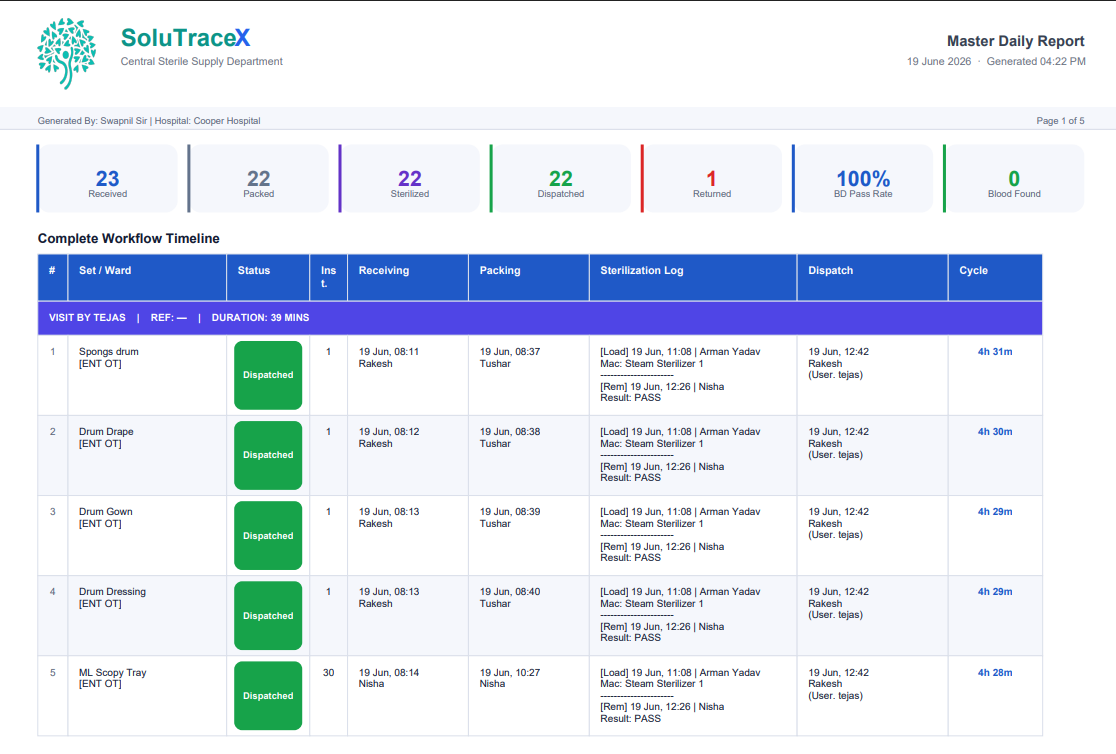The width and height of the screenshot is (1116, 754).
Task: Click Central Sterile Supply Department subtitle
Action: [201, 61]
